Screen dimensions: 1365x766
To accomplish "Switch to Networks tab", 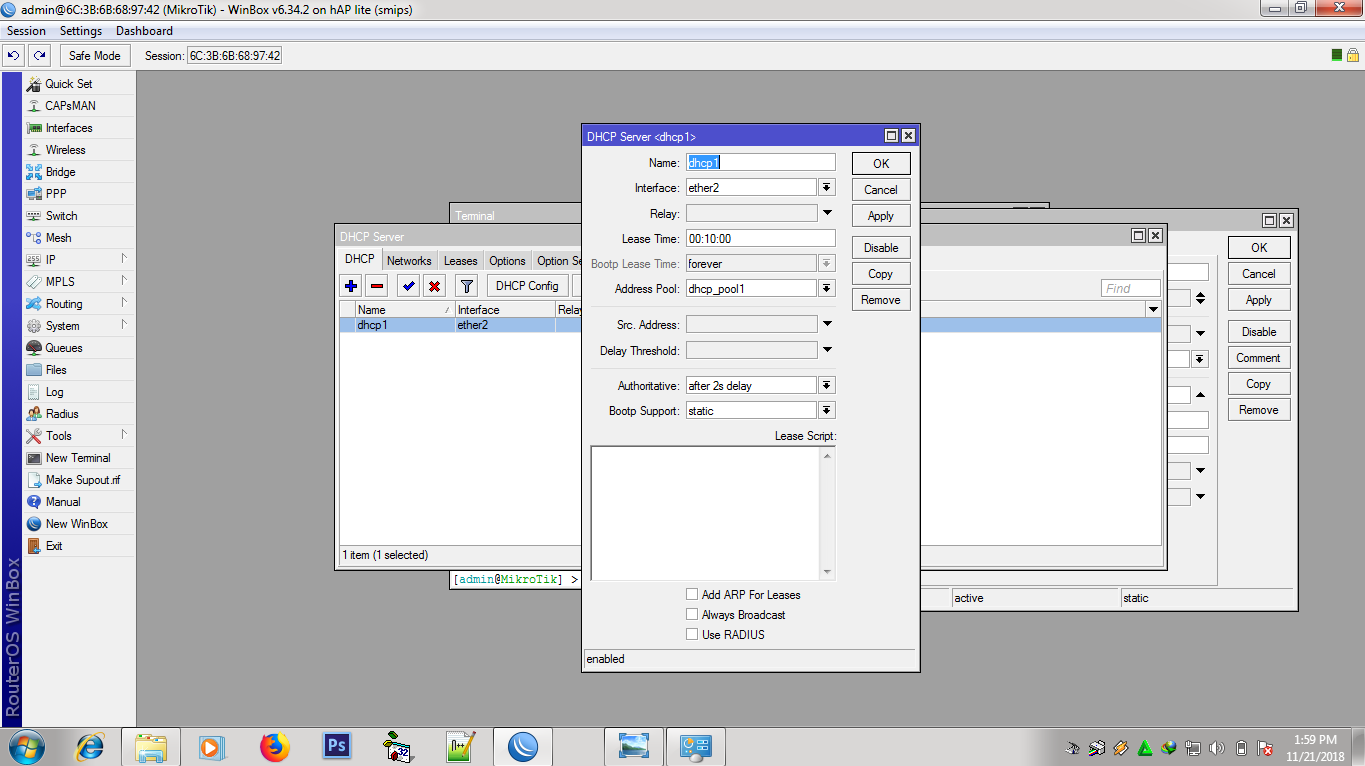I will (409, 261).
